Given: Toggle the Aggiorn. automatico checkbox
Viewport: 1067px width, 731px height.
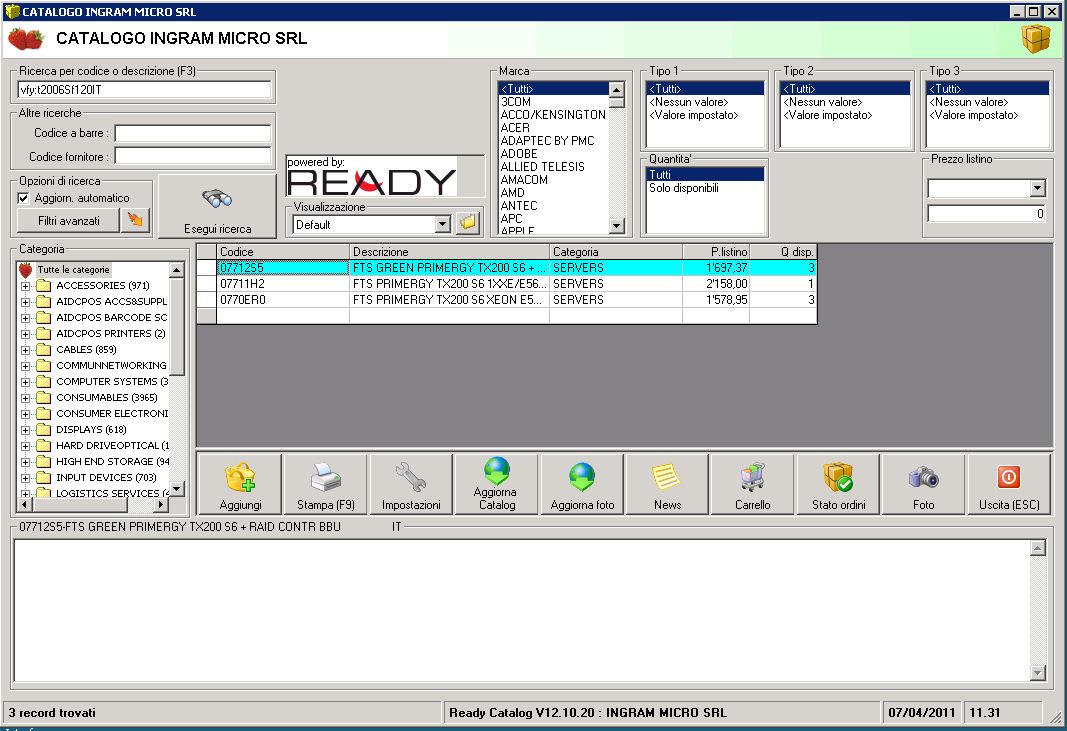Looking at the screenshot, I should pos(24,198).
